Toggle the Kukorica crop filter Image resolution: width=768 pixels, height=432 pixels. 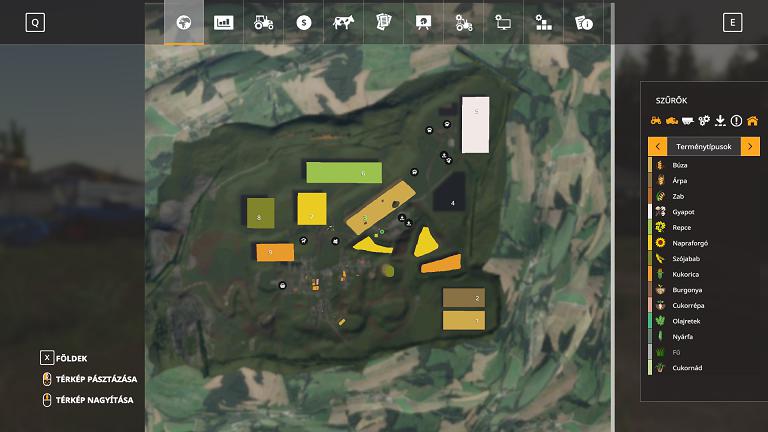point(686,274)
